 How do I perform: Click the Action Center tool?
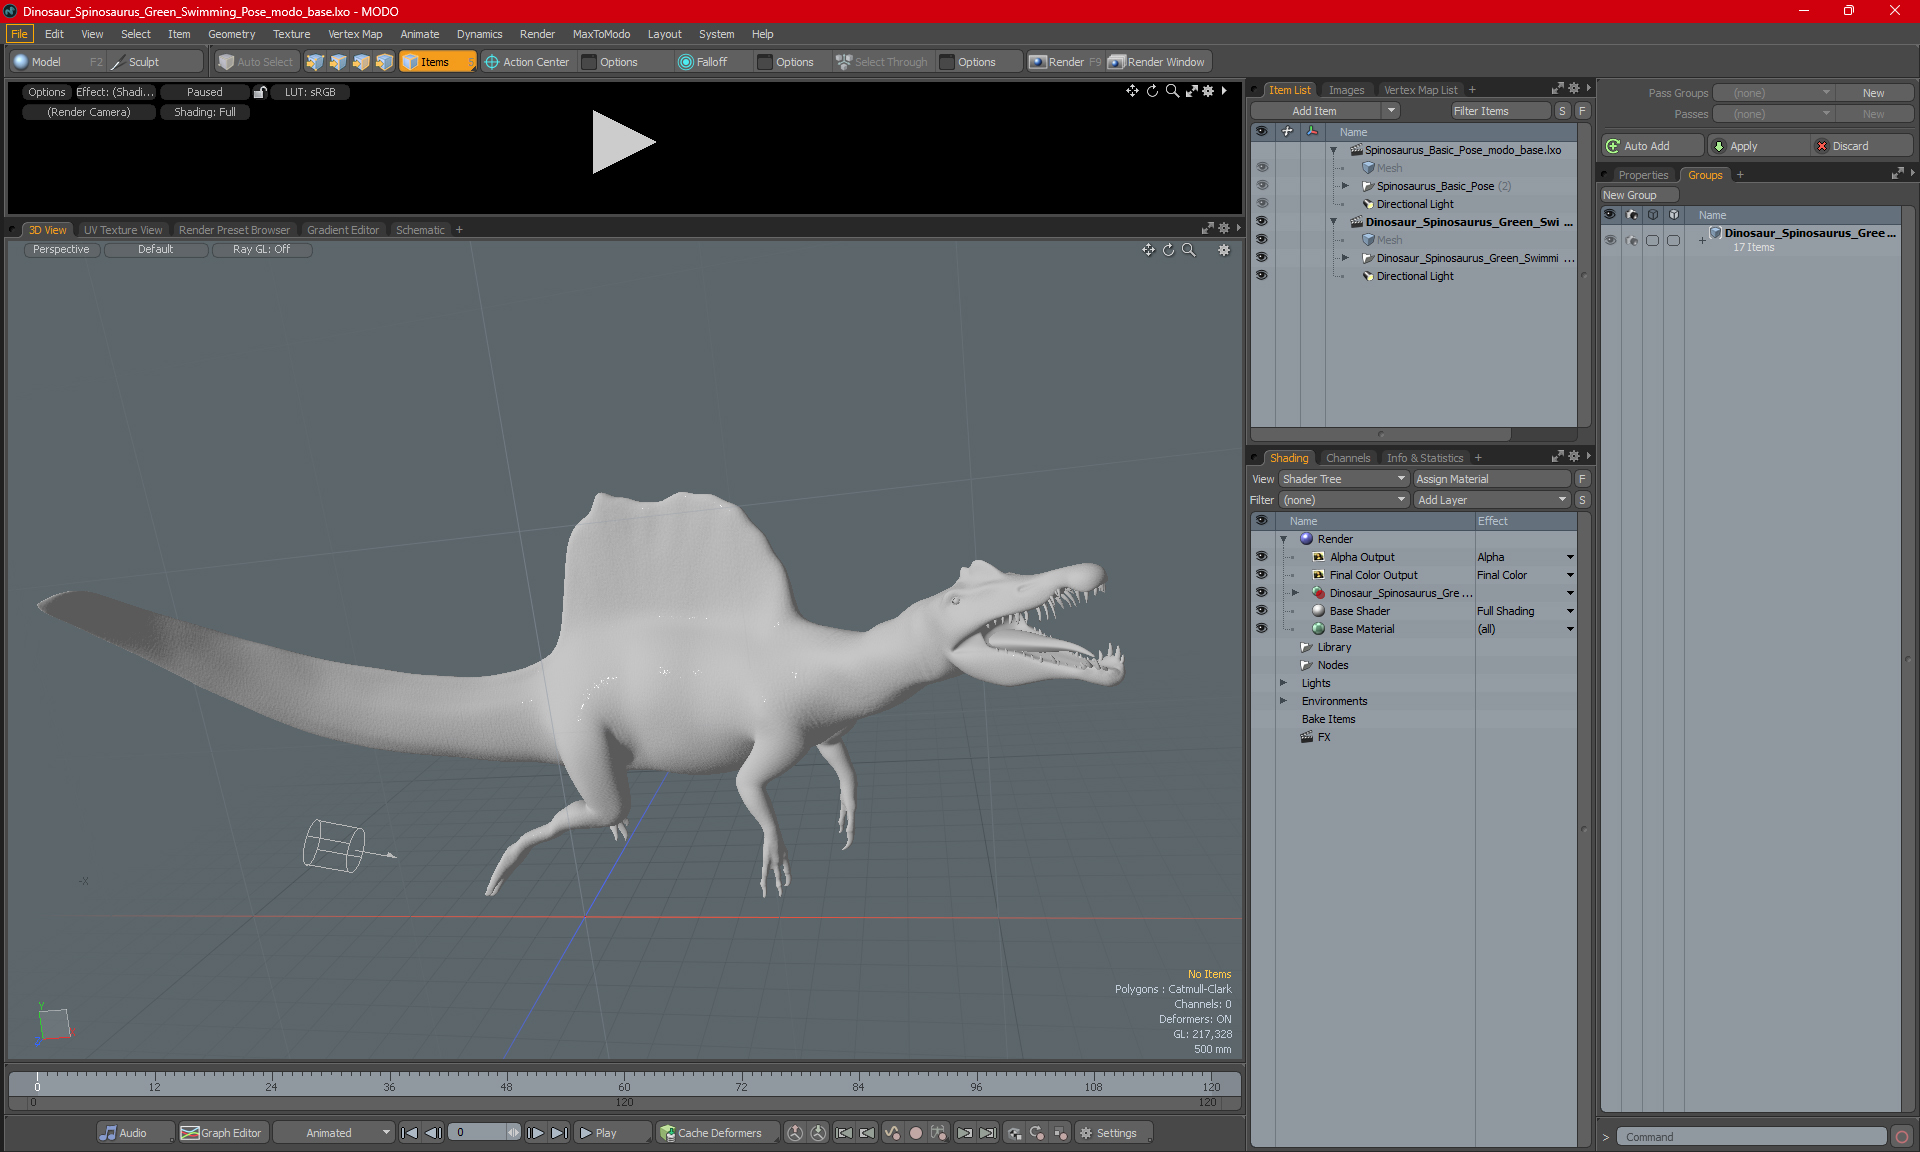pos(527,62)
